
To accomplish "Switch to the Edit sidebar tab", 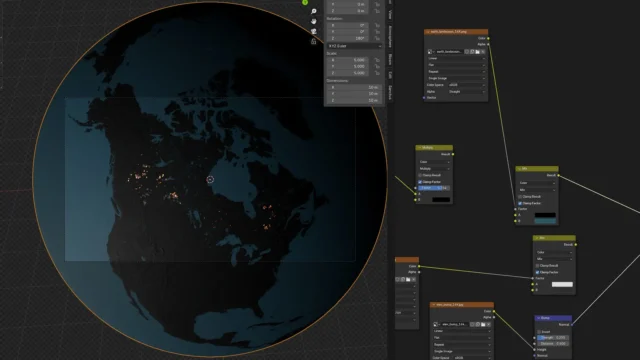I will pyautogui.click(x=390, y=75).
